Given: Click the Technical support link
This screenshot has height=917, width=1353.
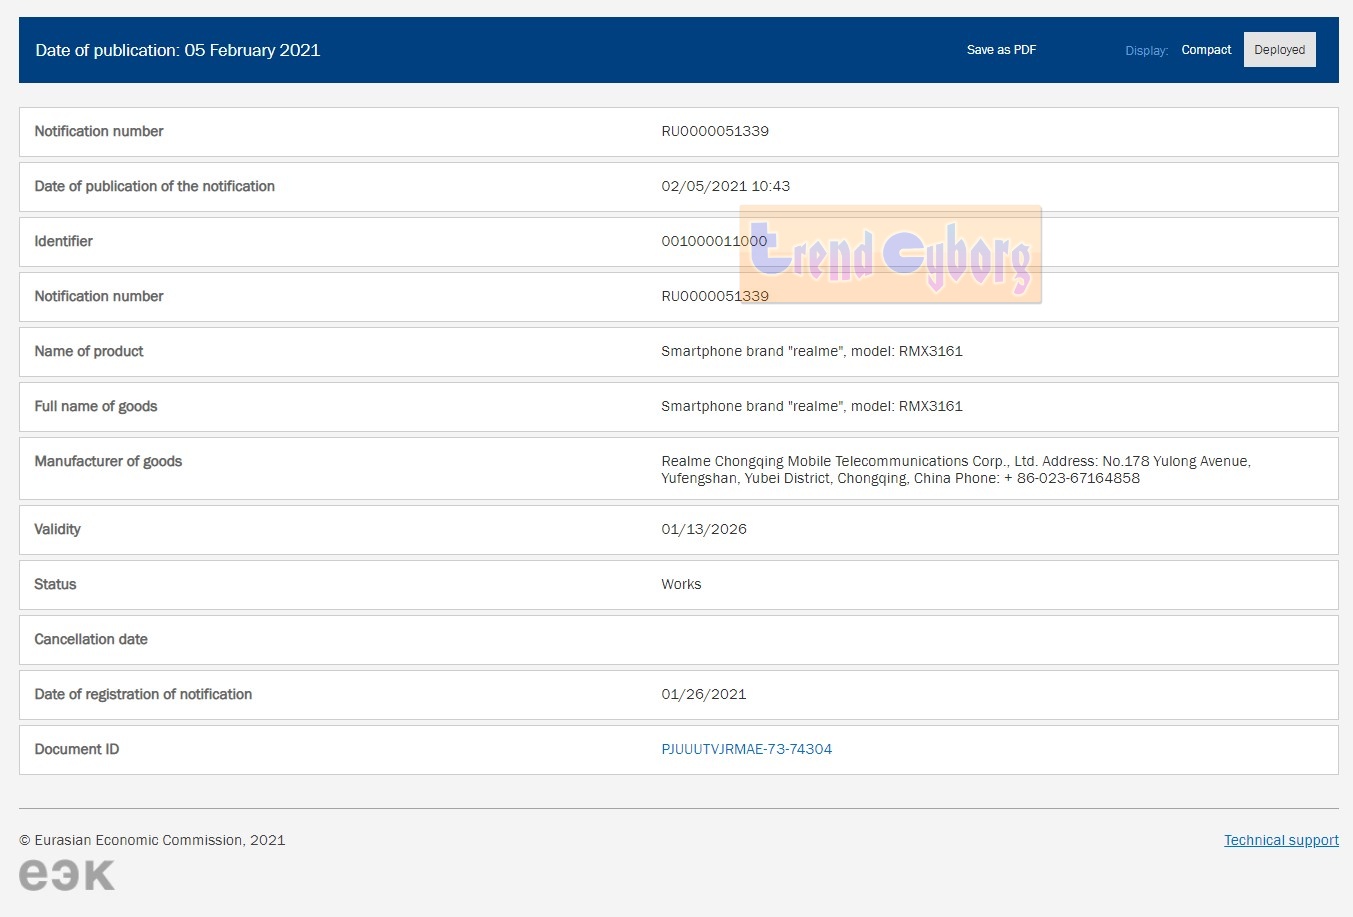Looking at the screenshot, I should click(1281, 840).
